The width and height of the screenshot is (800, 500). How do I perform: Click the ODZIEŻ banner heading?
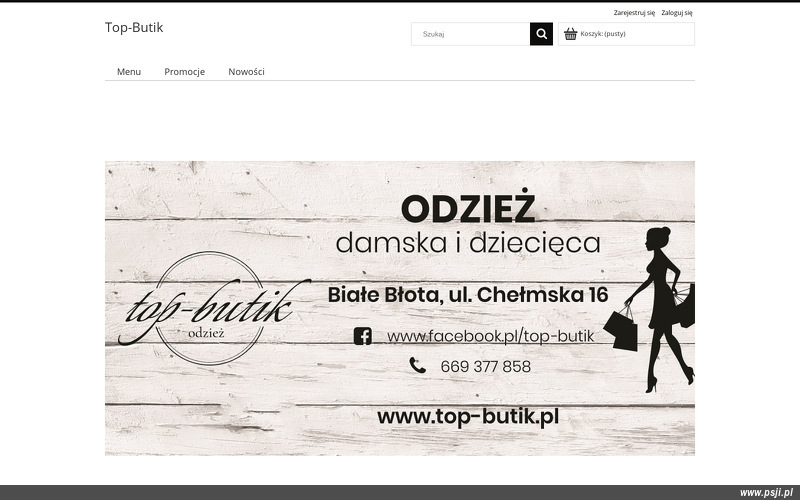[x=468, y=207]
